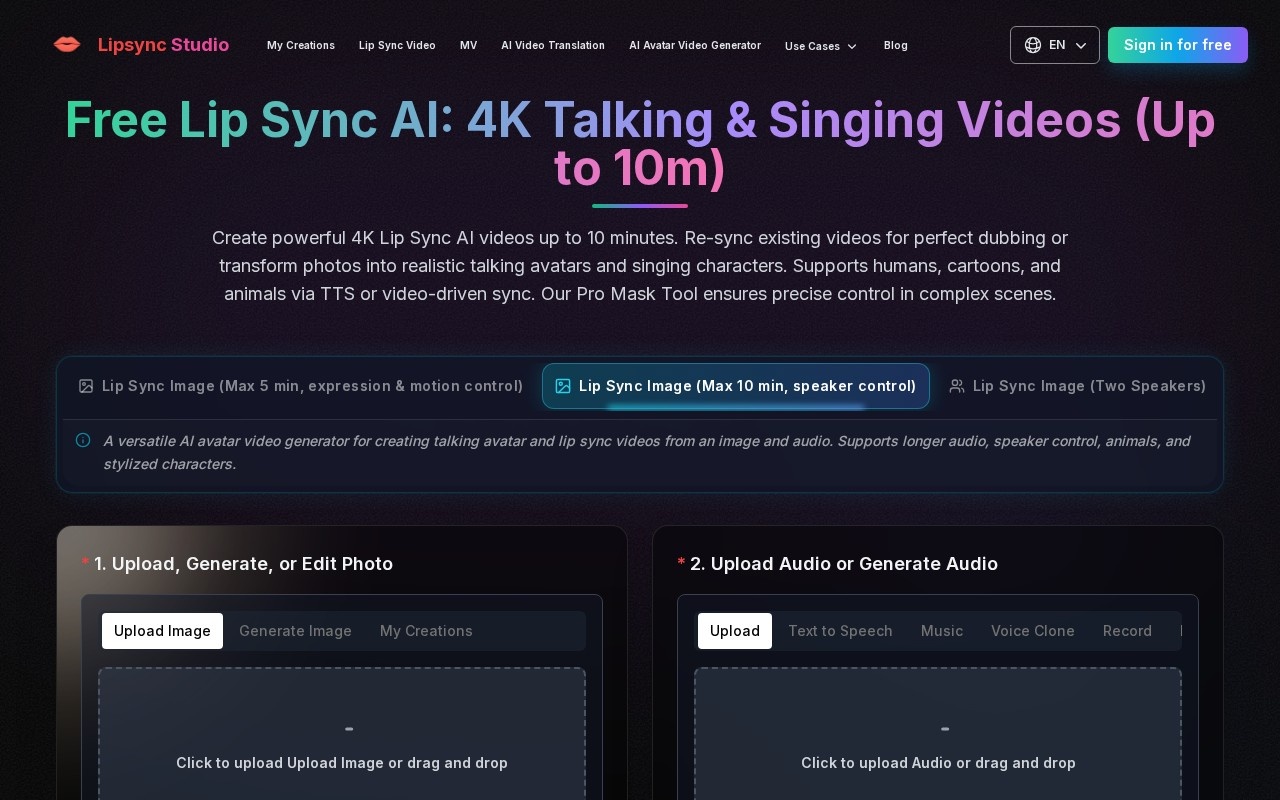
Task: Click the red lips logo icon
Action: click(x=67, y=45)
